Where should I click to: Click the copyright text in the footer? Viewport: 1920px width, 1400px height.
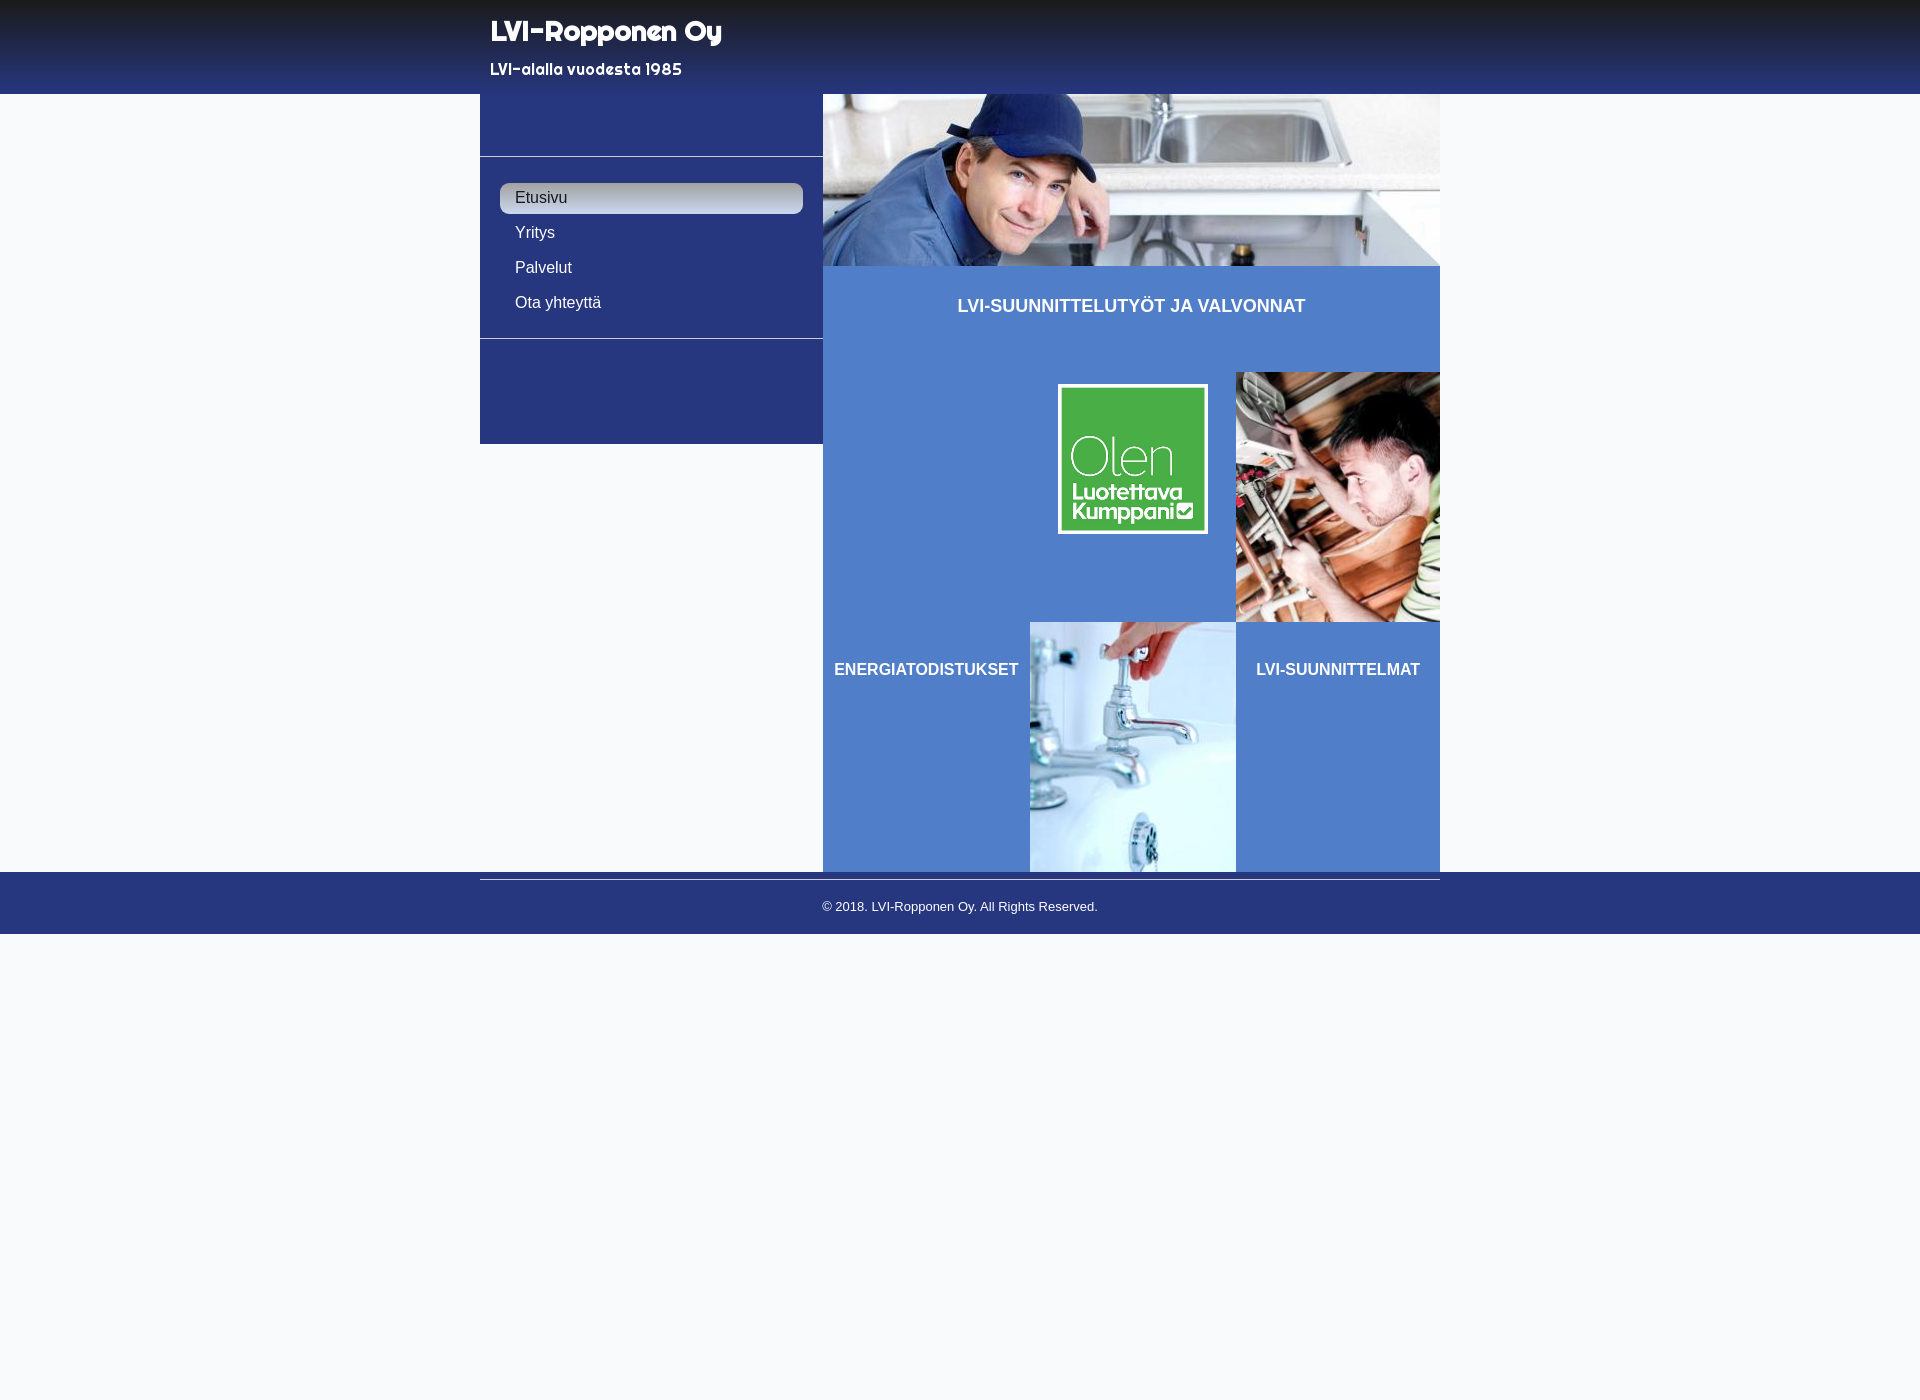[x=960, y=907]
